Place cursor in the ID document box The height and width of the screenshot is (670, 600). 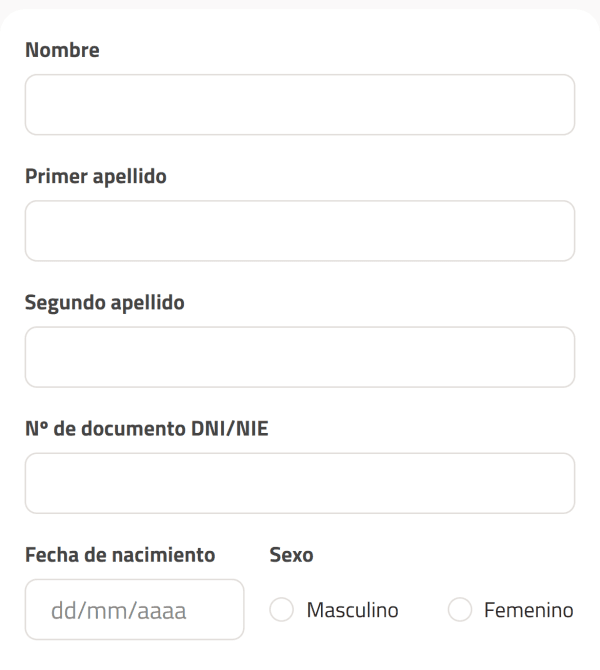click(299, 483)
